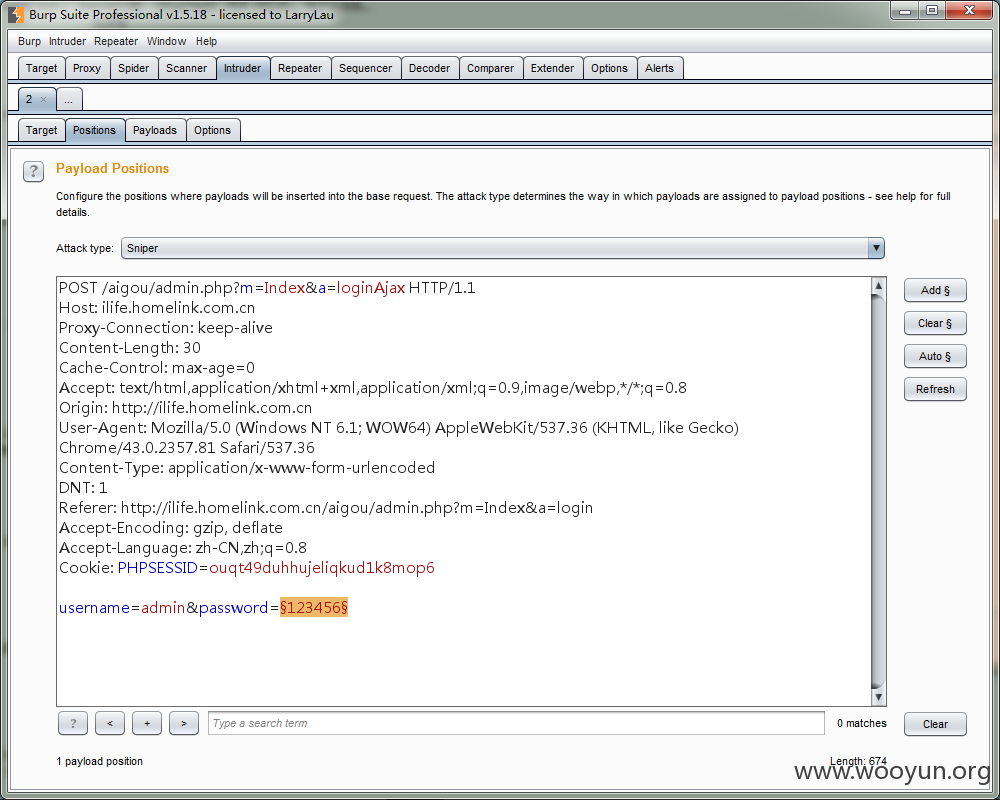Open the Burp menu
The width and height of the screenshot is (1000, 800).
[29, 41]
